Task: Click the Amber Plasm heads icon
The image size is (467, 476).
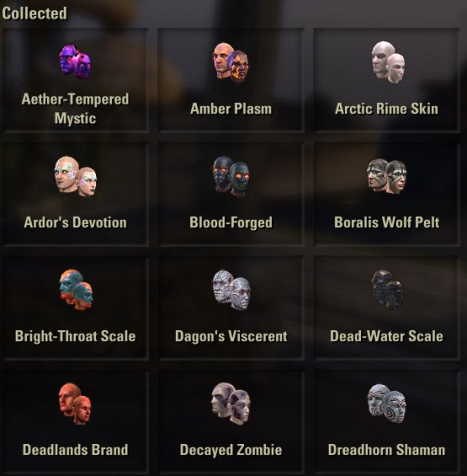Action: tap(231, 62)
